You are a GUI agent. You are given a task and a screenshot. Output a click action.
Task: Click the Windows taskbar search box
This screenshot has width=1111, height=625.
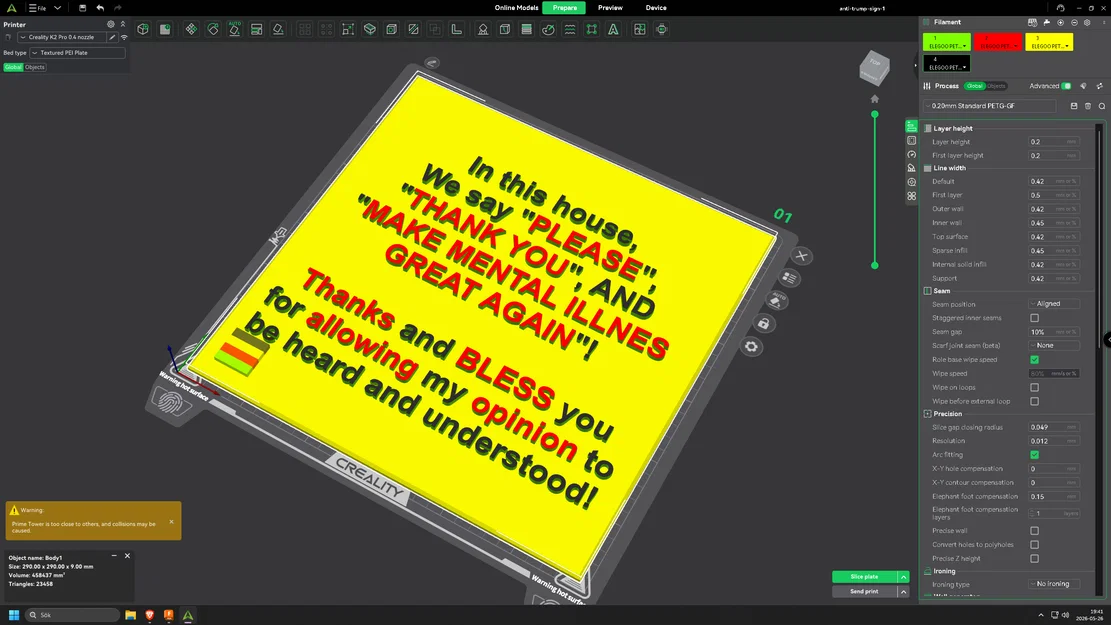click(72, 615)
